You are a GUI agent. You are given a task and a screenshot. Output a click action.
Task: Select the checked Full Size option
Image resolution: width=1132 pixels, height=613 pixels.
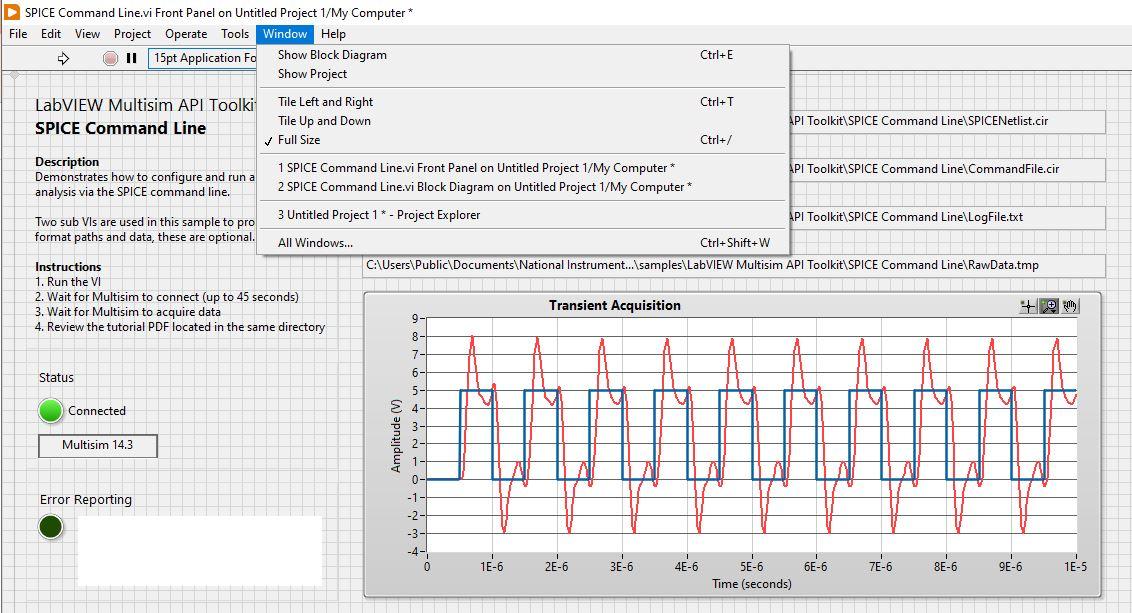tap(521, 140)
